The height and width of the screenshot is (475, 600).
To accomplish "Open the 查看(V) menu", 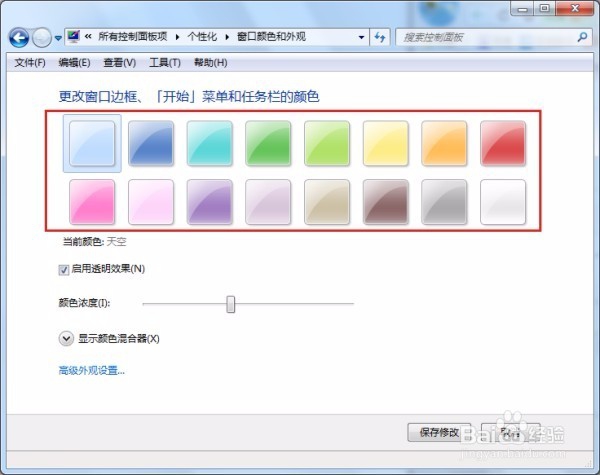I will point(120,62).
